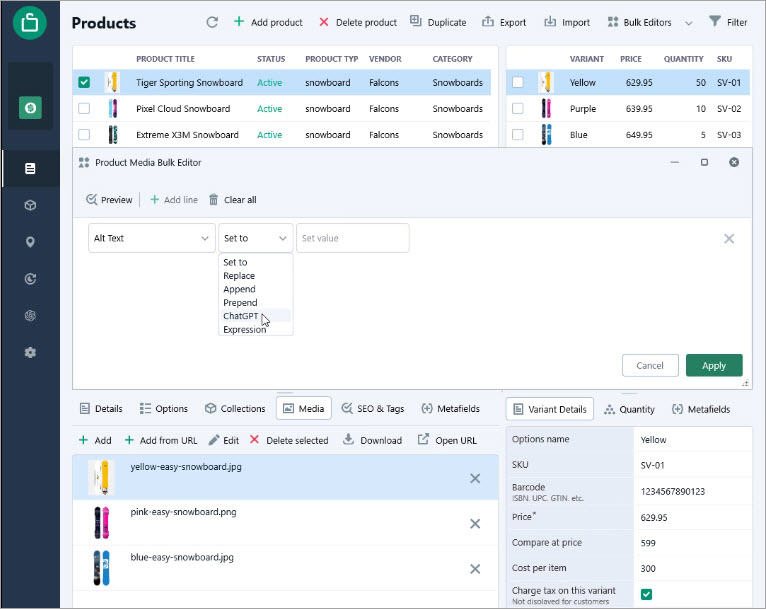Click Export in the toolbar
Screen dimensions: 766x609
[x=504, y=22]
